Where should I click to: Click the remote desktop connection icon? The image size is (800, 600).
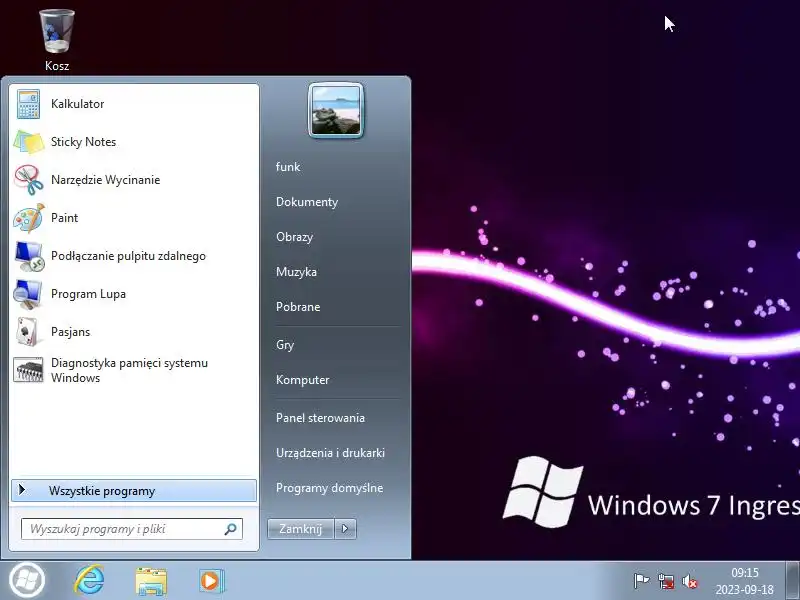point(29,256)
